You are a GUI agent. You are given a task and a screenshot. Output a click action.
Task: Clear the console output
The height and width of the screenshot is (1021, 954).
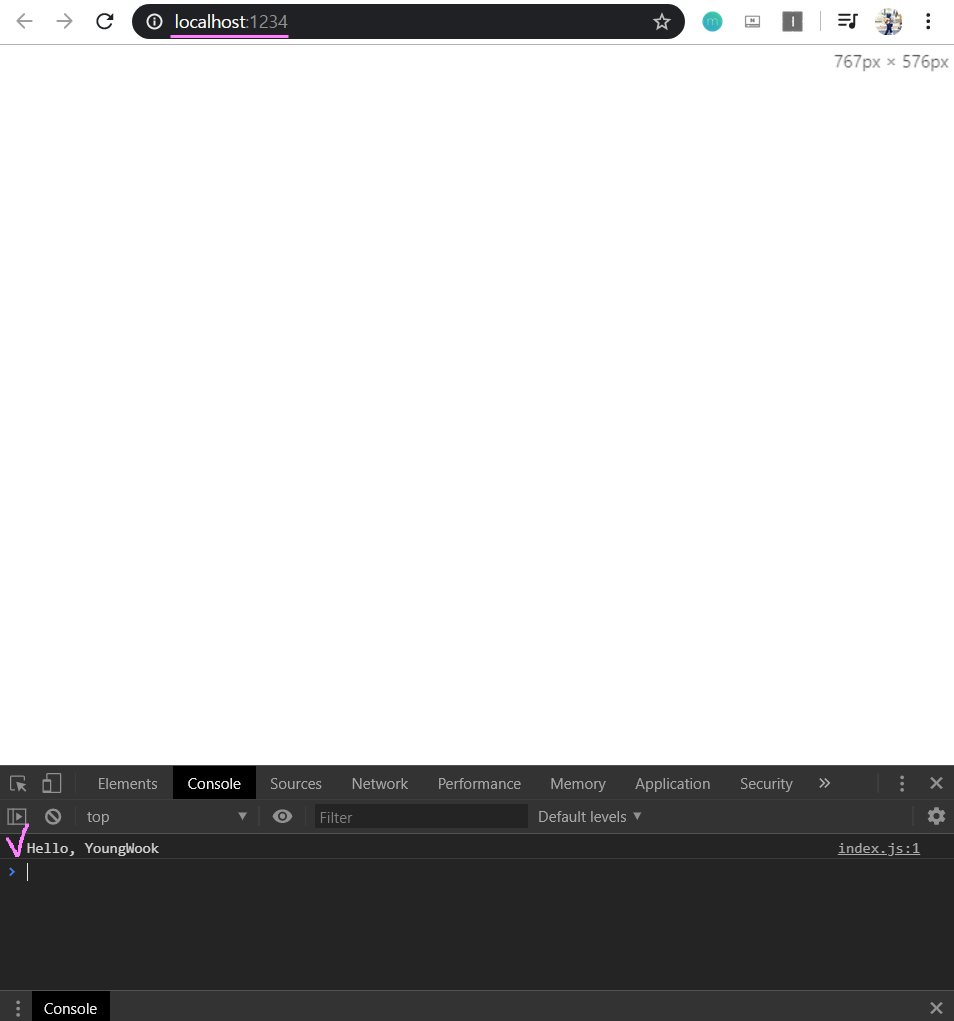(53, 817)
